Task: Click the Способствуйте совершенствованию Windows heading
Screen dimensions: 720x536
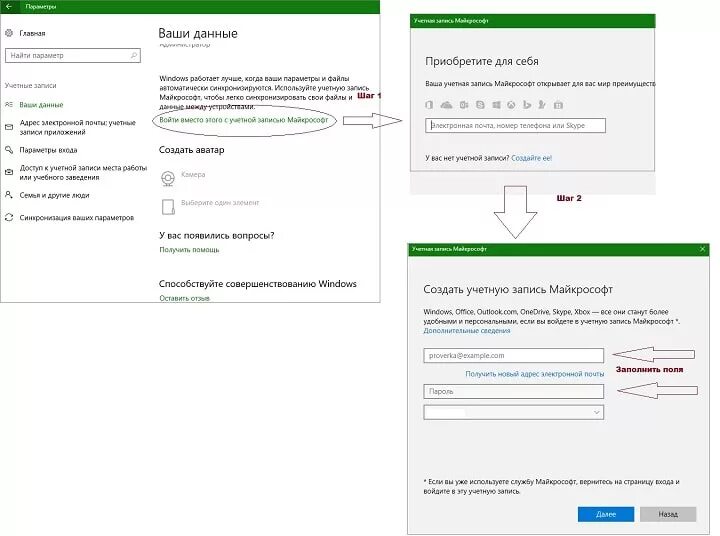Action: pos(258,283)
